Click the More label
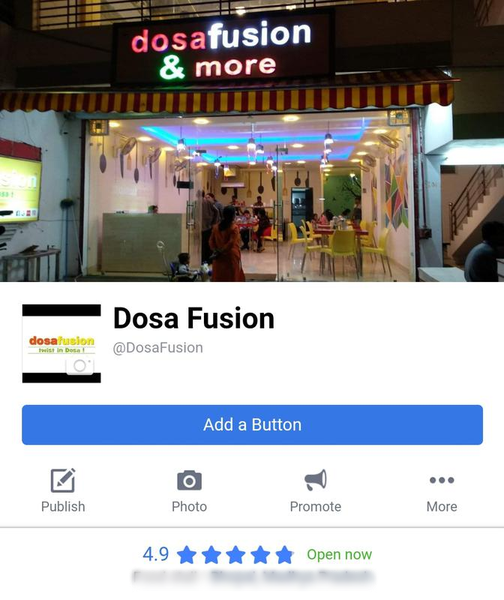Viewport: 504px width, 600px height. (442, 506)
